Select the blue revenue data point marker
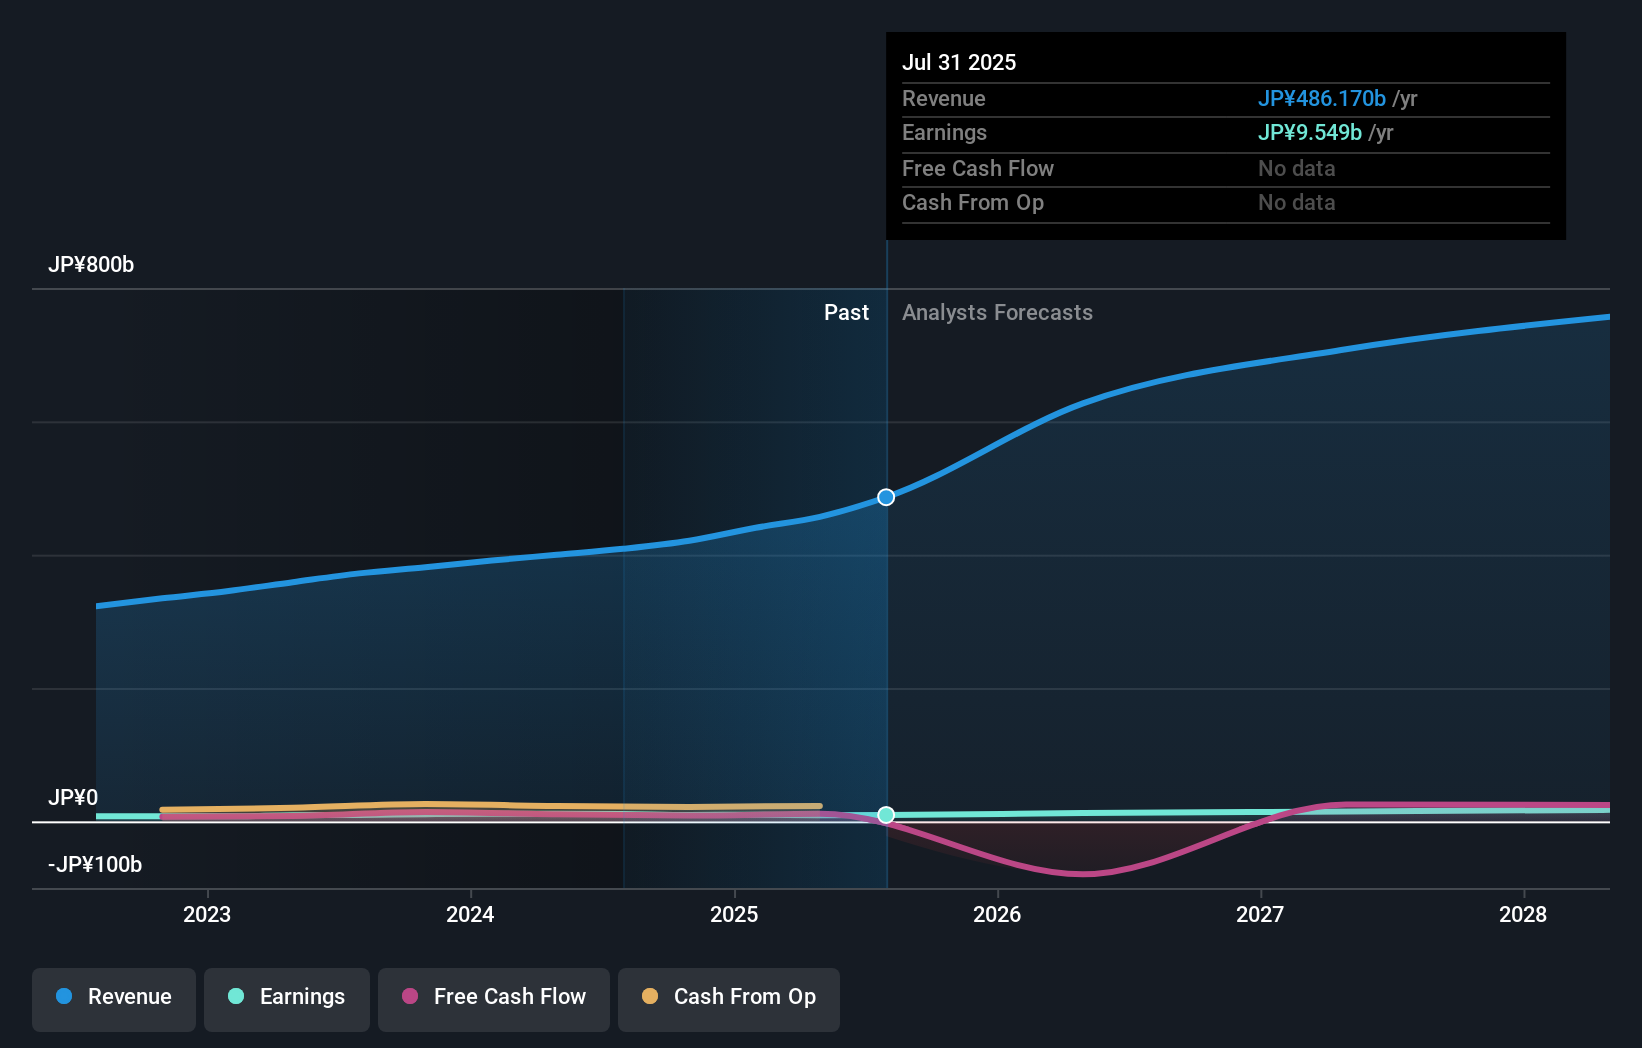 coord(885,496)
